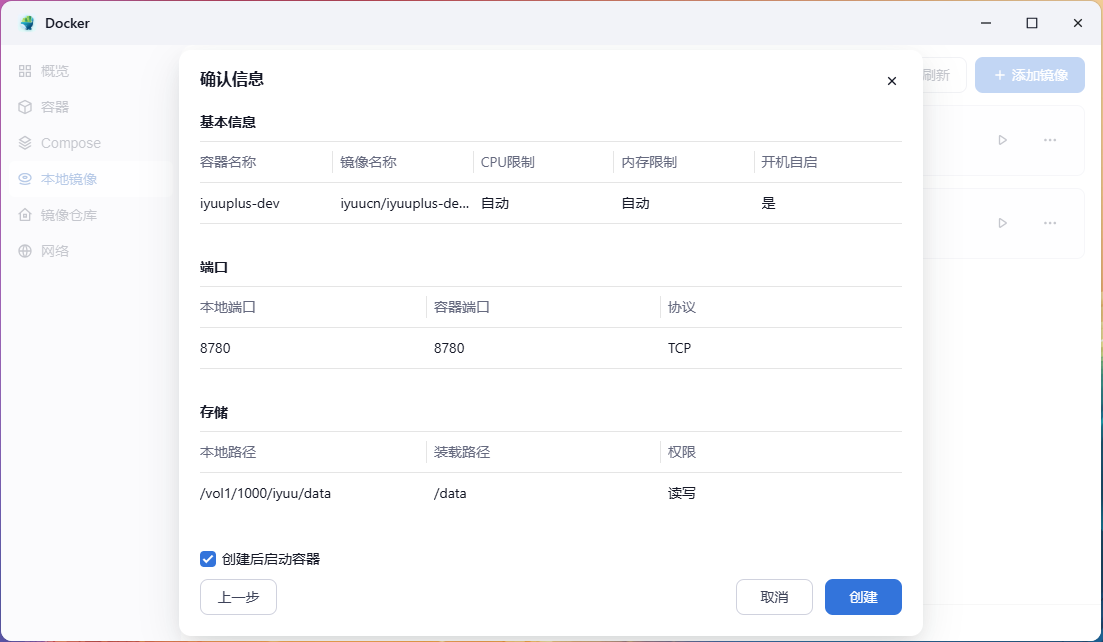Screen dimensions: 1103x642
Task: Click the 容器 cube icon in sidebar
Action: 25,107
